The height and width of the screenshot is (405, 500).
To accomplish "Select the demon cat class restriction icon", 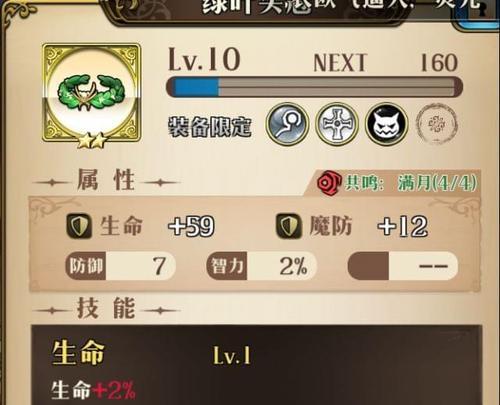I will point(387,124).
